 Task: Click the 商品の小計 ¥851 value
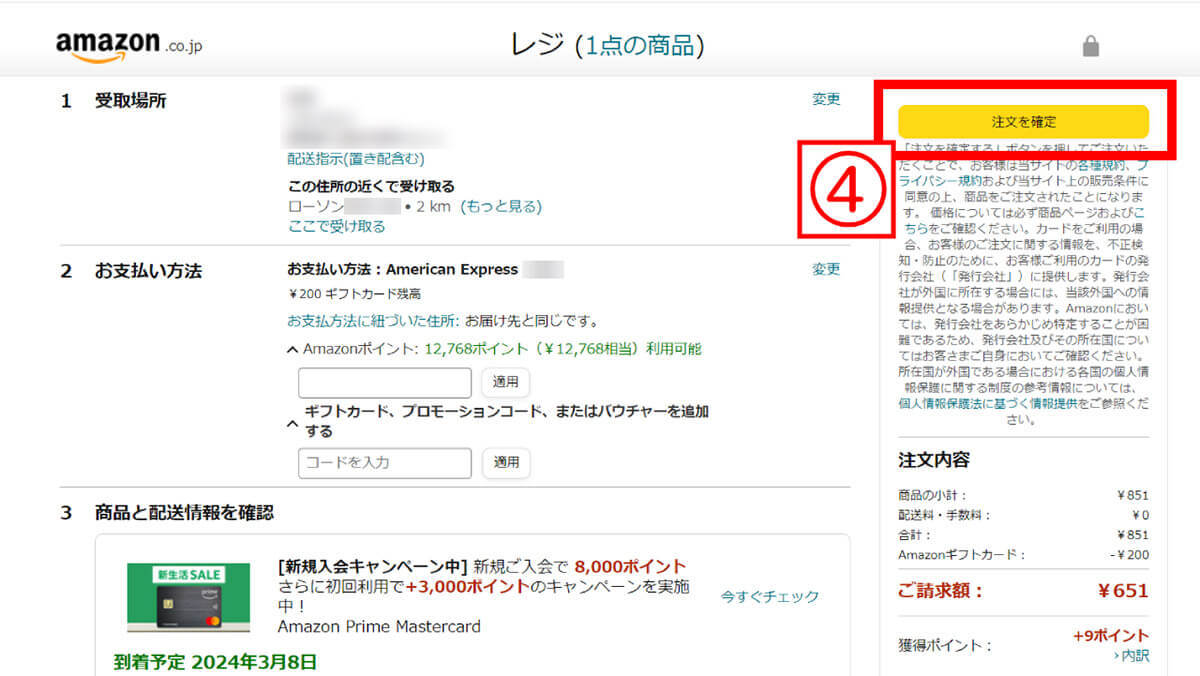coord(1133,494)
